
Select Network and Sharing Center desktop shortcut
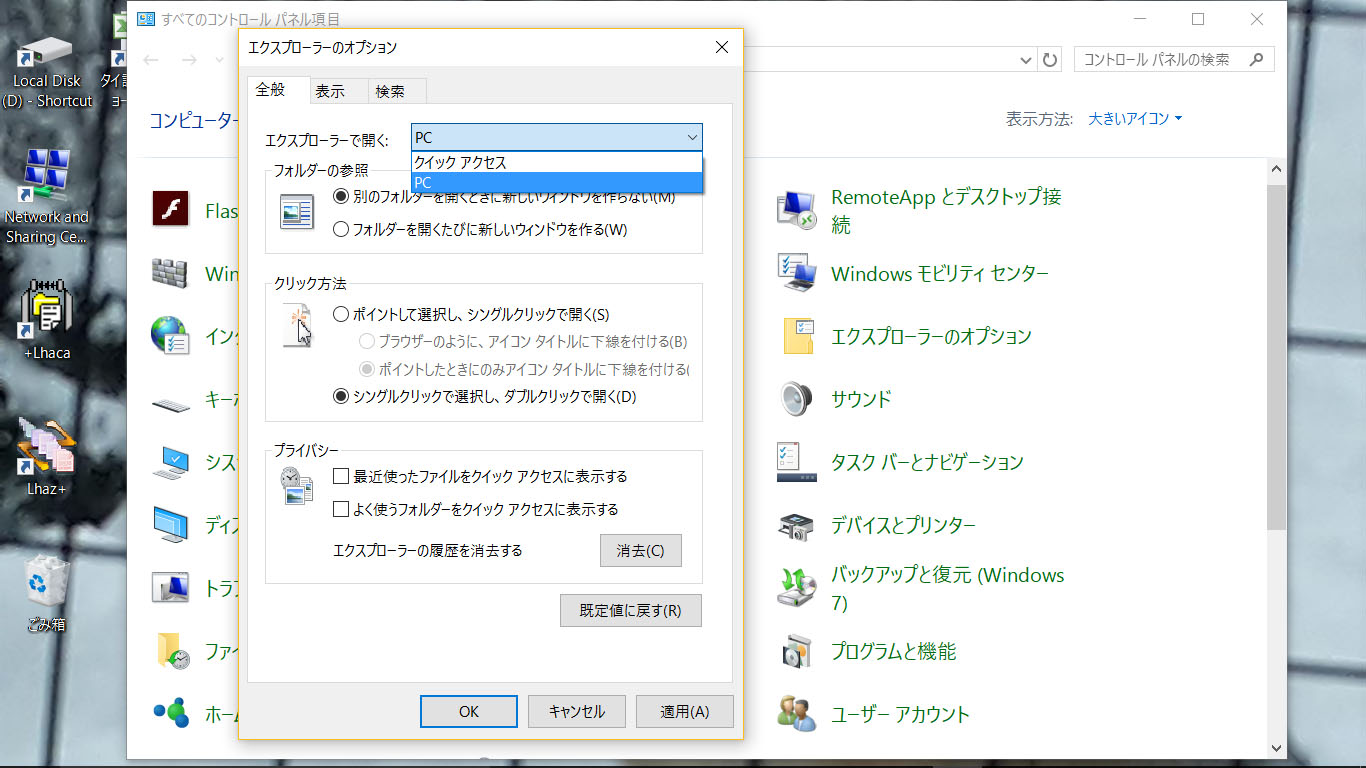[x=46, y=197]
